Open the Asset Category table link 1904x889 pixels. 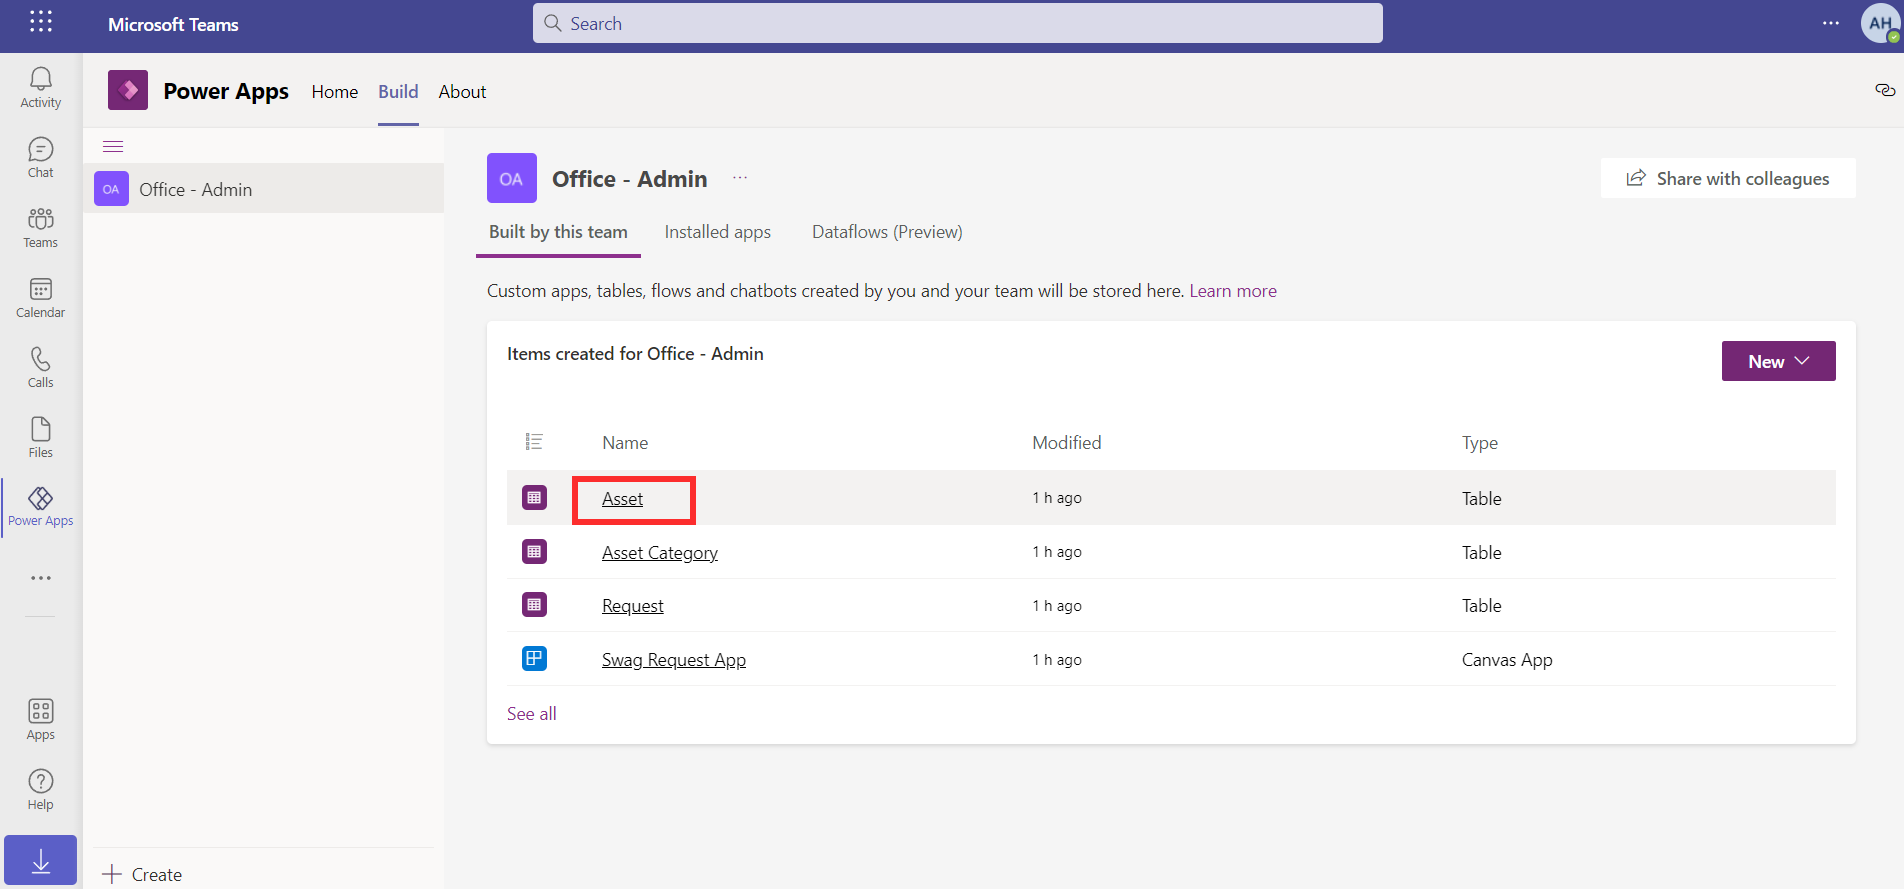(x=660, y=553)
